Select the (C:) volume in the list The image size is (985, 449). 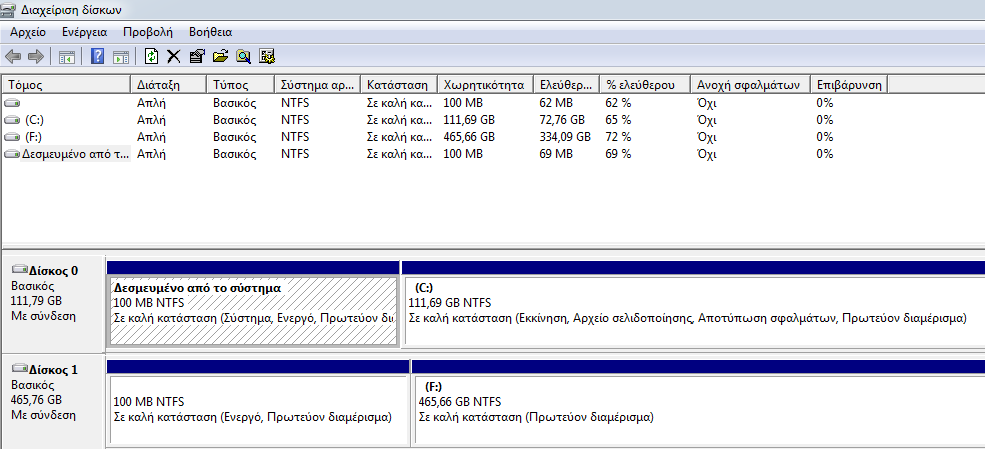coord(34,120)
